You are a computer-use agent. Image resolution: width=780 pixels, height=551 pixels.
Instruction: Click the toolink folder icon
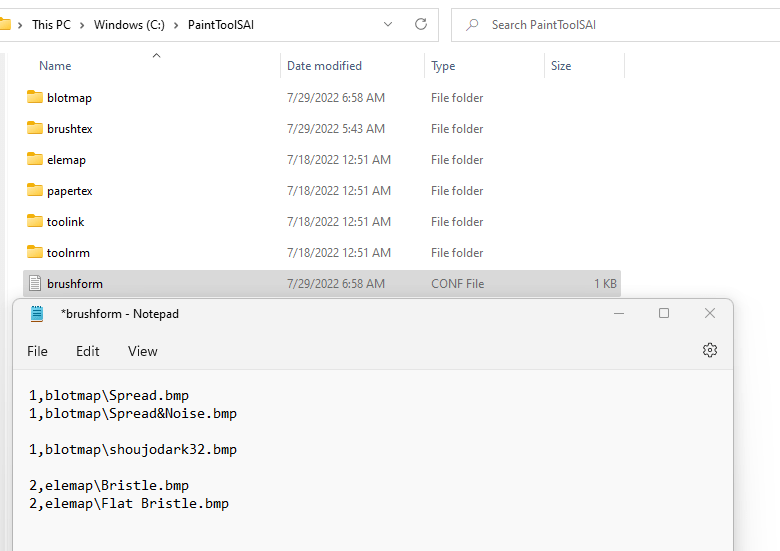point(35,221)
